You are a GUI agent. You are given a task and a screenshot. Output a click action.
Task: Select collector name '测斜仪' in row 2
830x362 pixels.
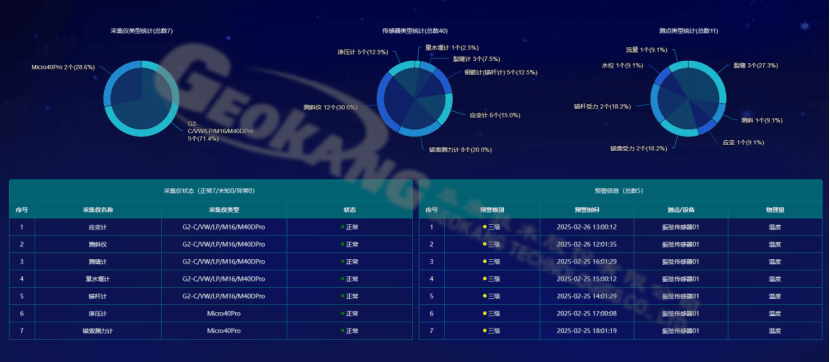(x=97, y=244)
